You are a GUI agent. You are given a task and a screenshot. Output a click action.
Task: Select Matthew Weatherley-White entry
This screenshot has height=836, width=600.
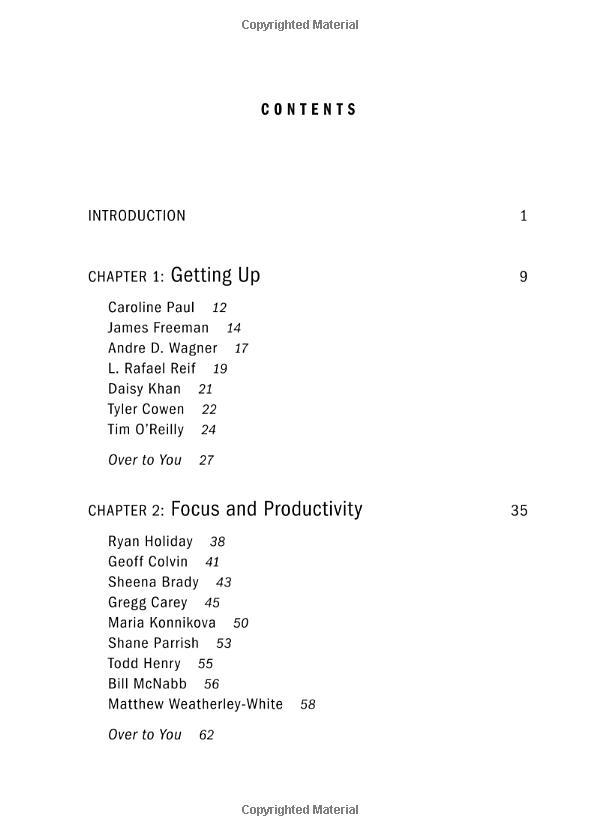(195, 704)
